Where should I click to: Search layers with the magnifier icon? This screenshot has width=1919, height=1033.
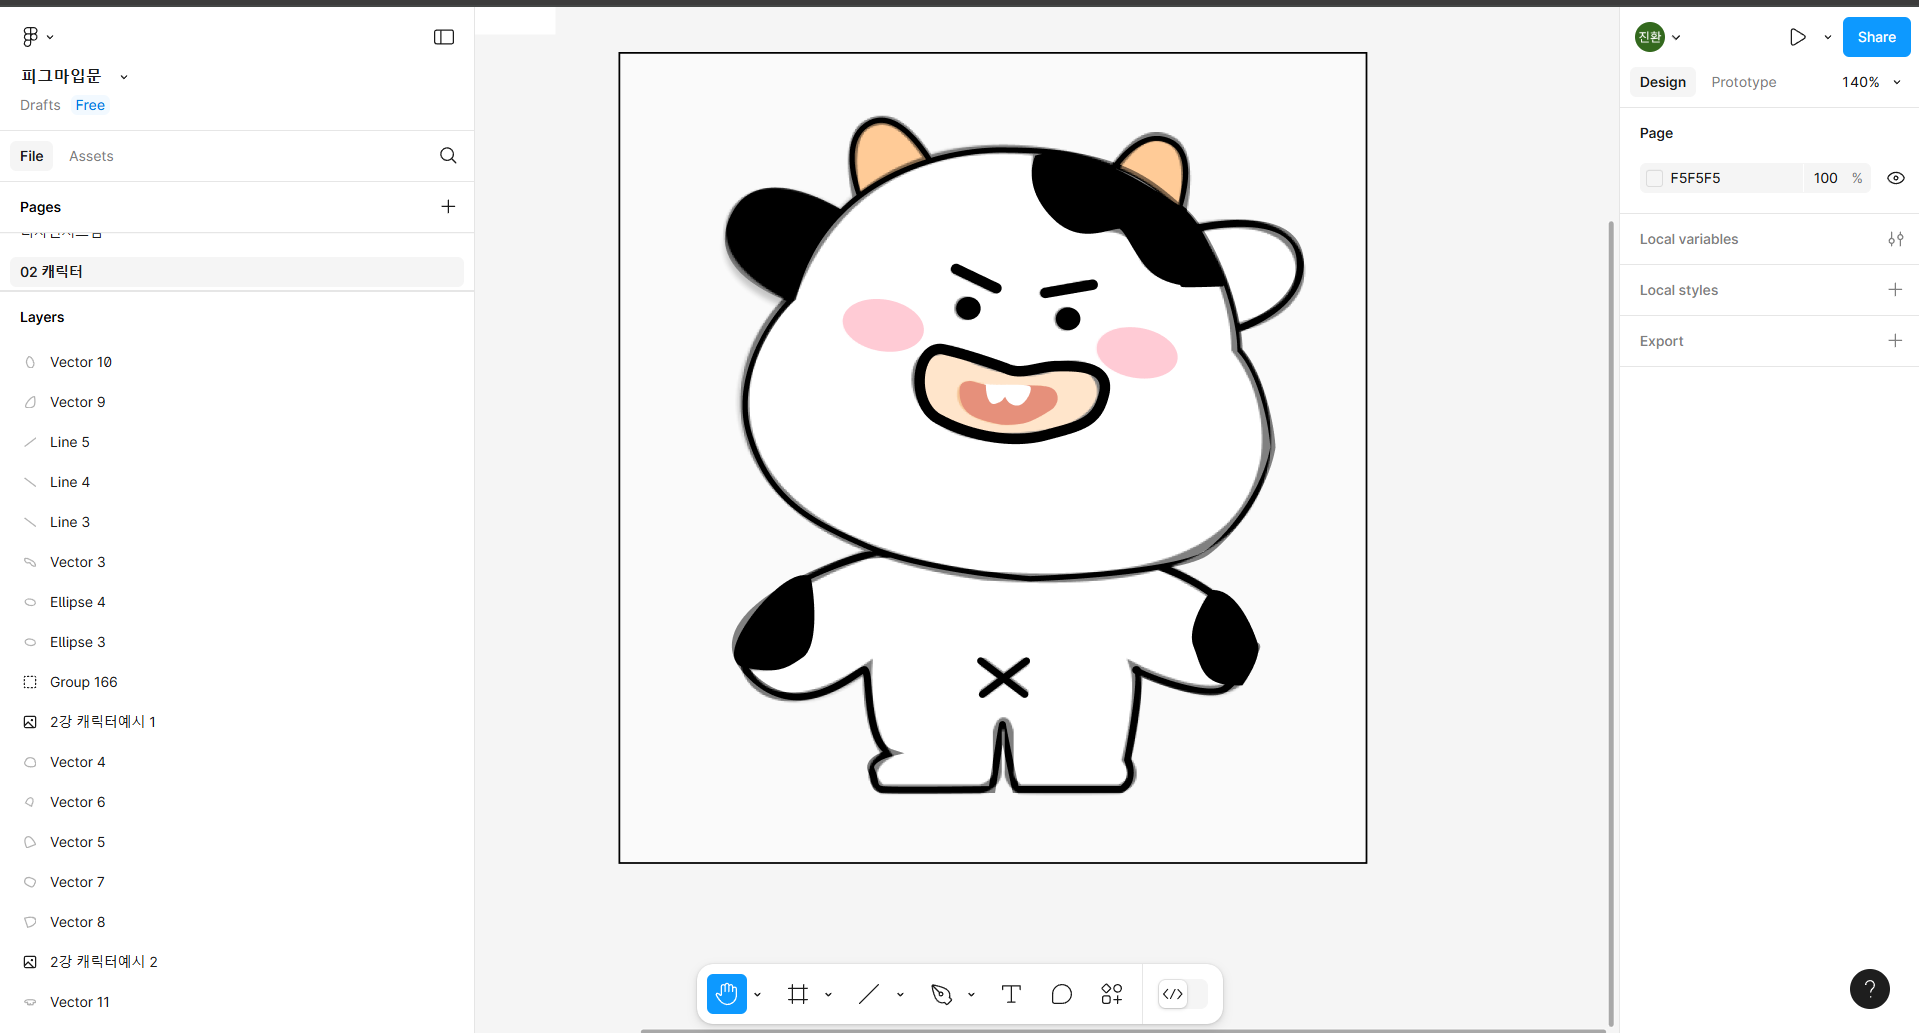click(x=448, y=156)
